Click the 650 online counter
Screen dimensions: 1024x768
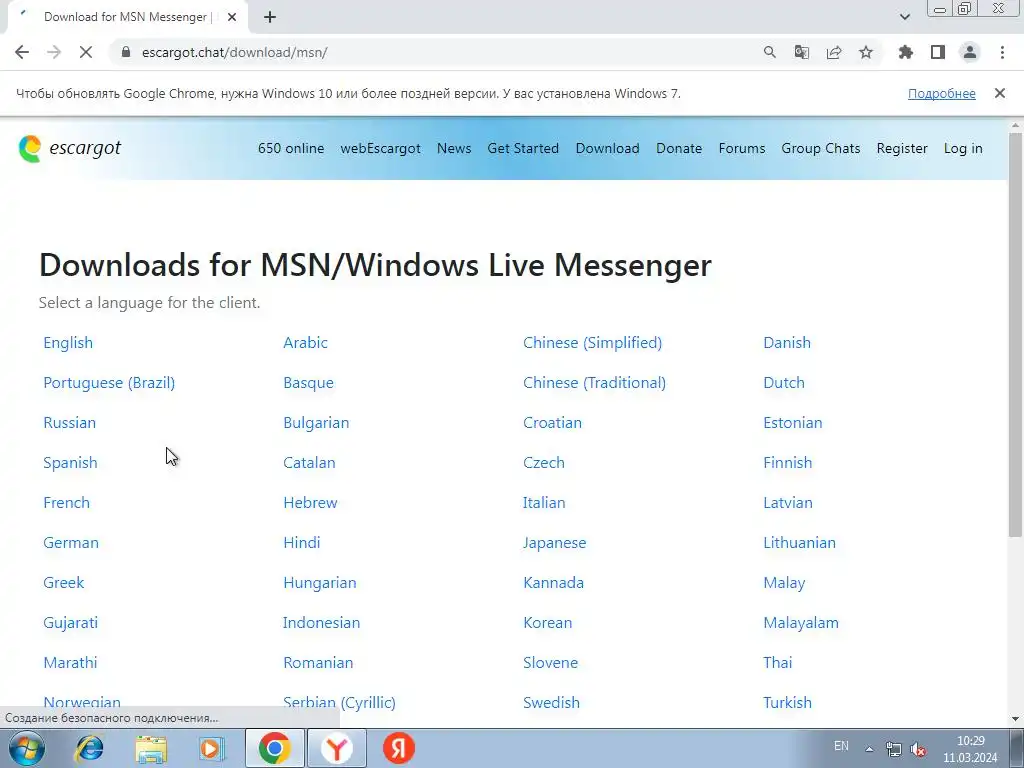click(291, 148)
